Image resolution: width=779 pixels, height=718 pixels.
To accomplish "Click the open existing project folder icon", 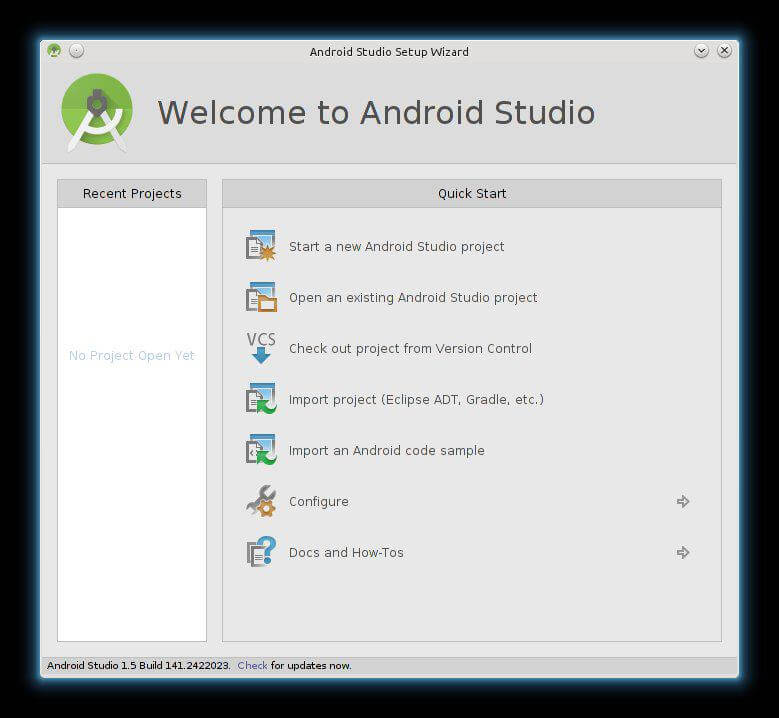I will [x=261, y=297].
